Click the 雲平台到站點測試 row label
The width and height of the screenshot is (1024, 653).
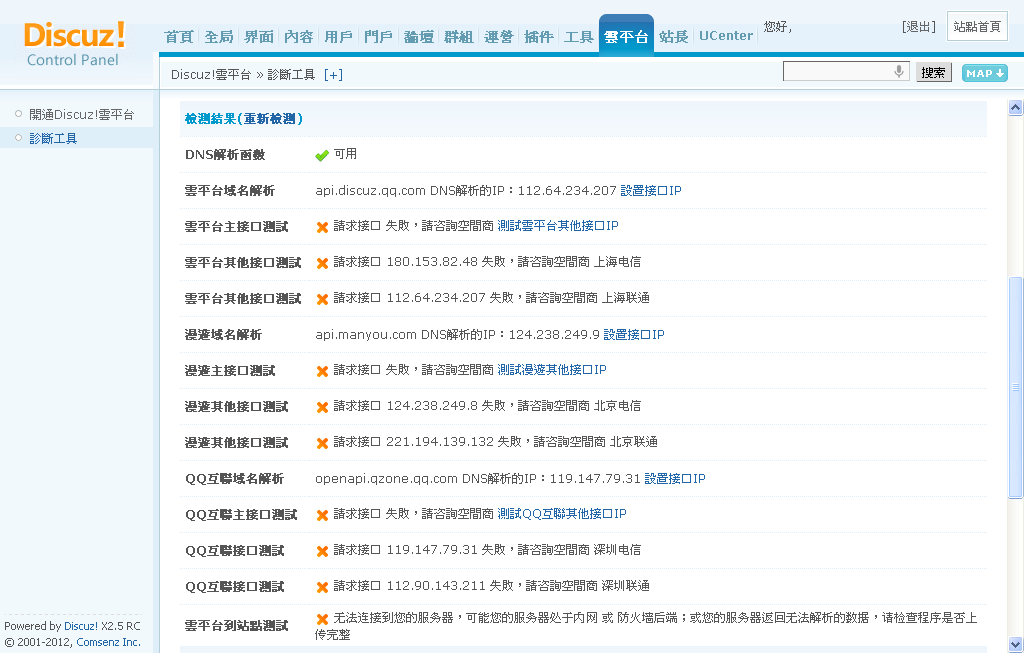pos(236,626)
